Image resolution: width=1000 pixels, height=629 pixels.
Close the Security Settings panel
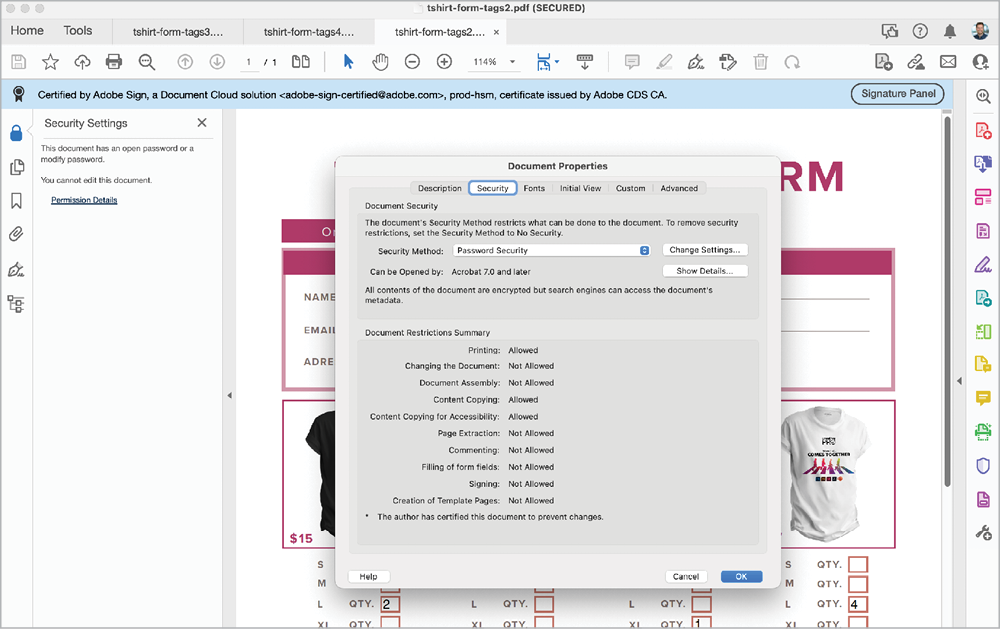[202, 122]
